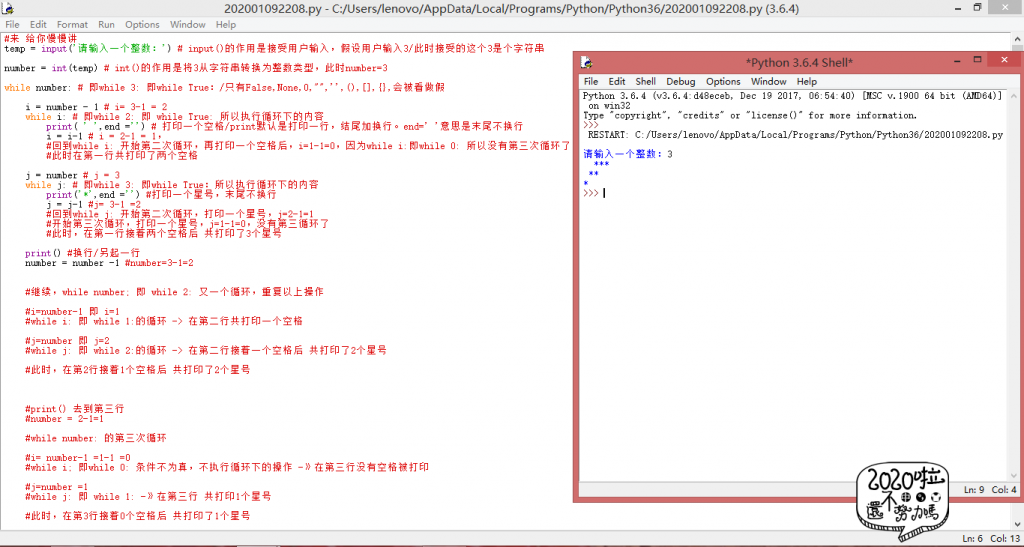1024x547 pixels.
Task: Open the File menu in Python Shell
Action: pos(591,82)
